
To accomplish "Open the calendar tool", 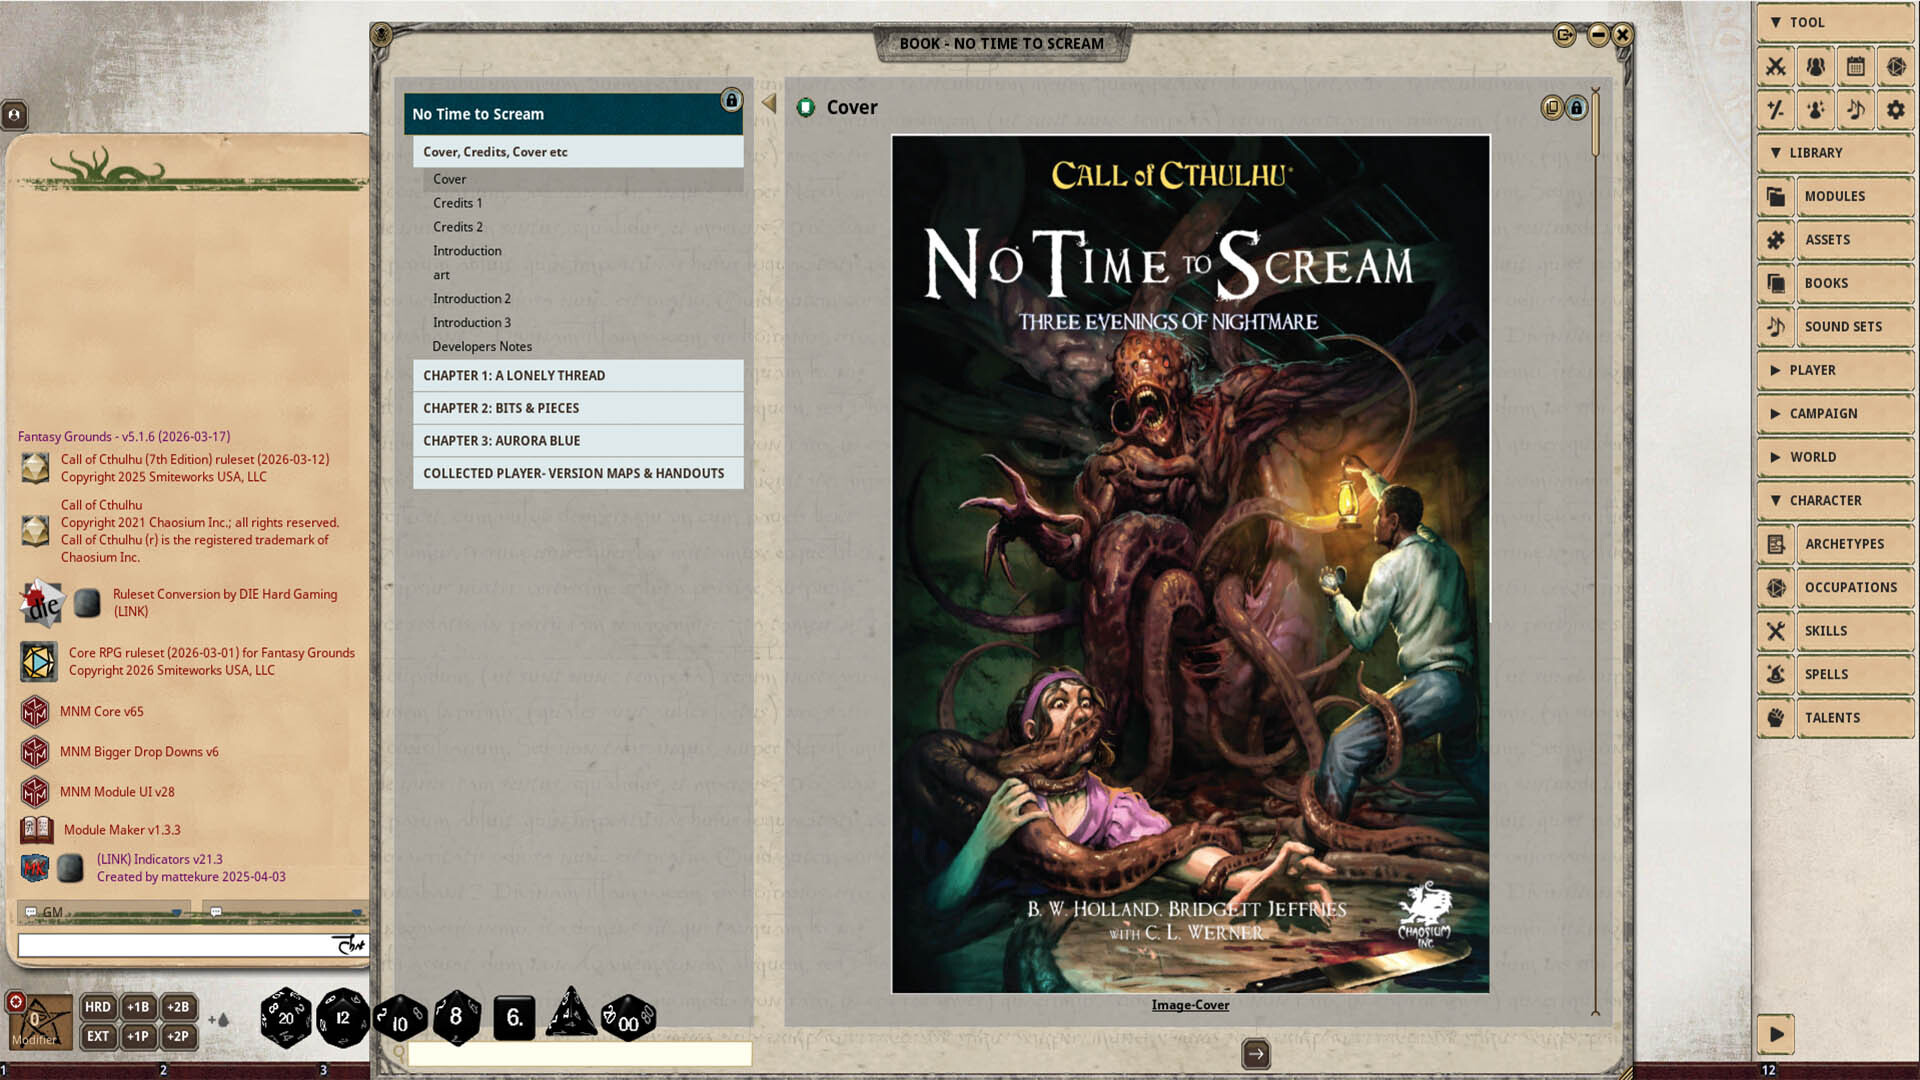I will (1856, 67).
